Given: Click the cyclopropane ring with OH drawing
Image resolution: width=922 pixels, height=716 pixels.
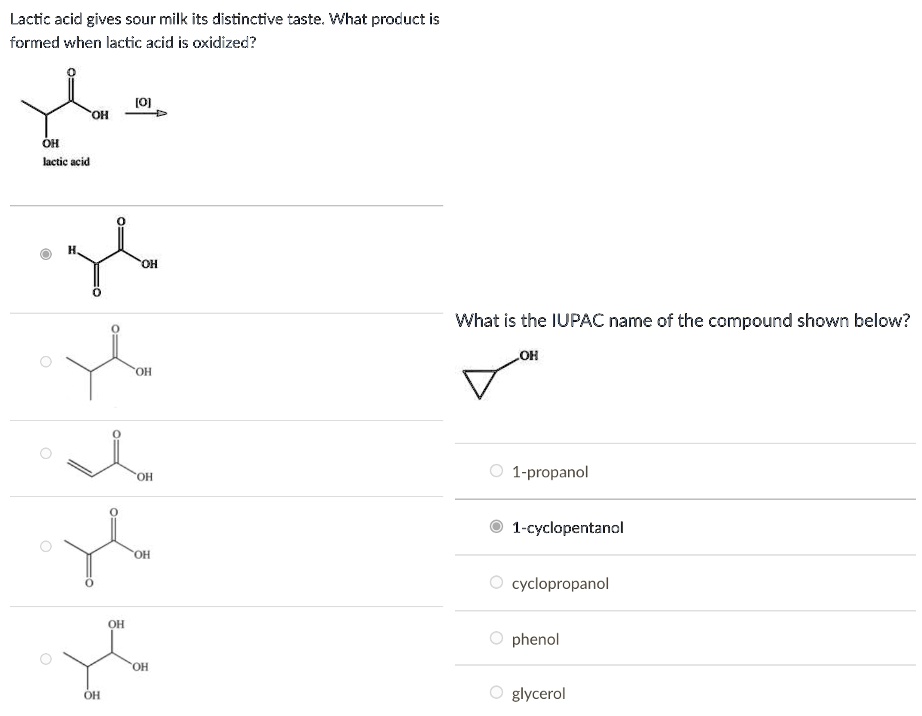Looking at the screenshot, I should pos(490,375).
